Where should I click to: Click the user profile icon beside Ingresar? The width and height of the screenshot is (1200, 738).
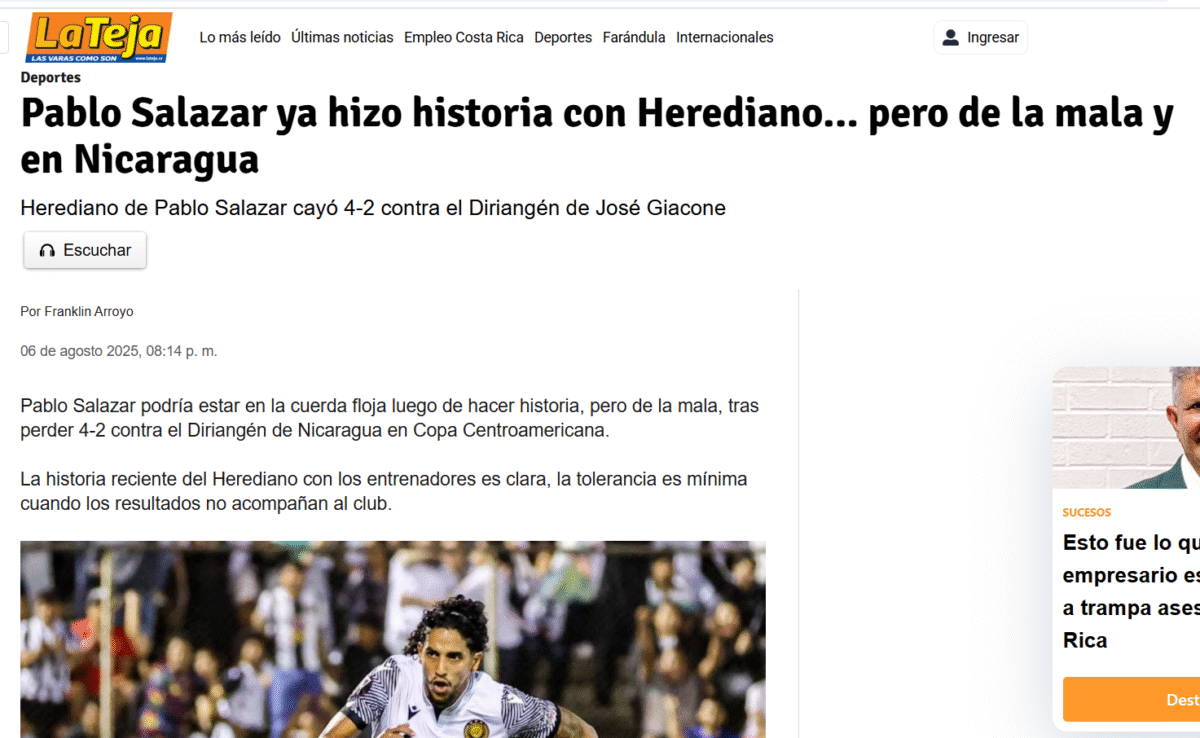click(951, 38)
